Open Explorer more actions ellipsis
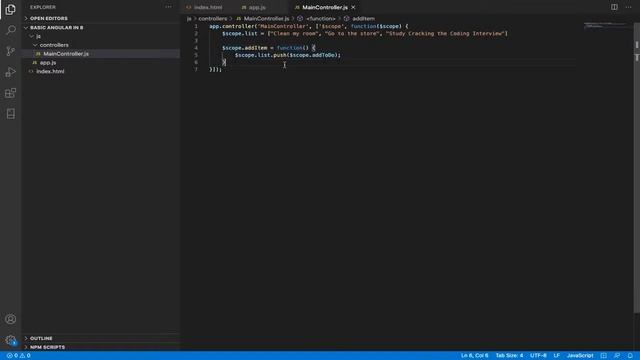 169,7
